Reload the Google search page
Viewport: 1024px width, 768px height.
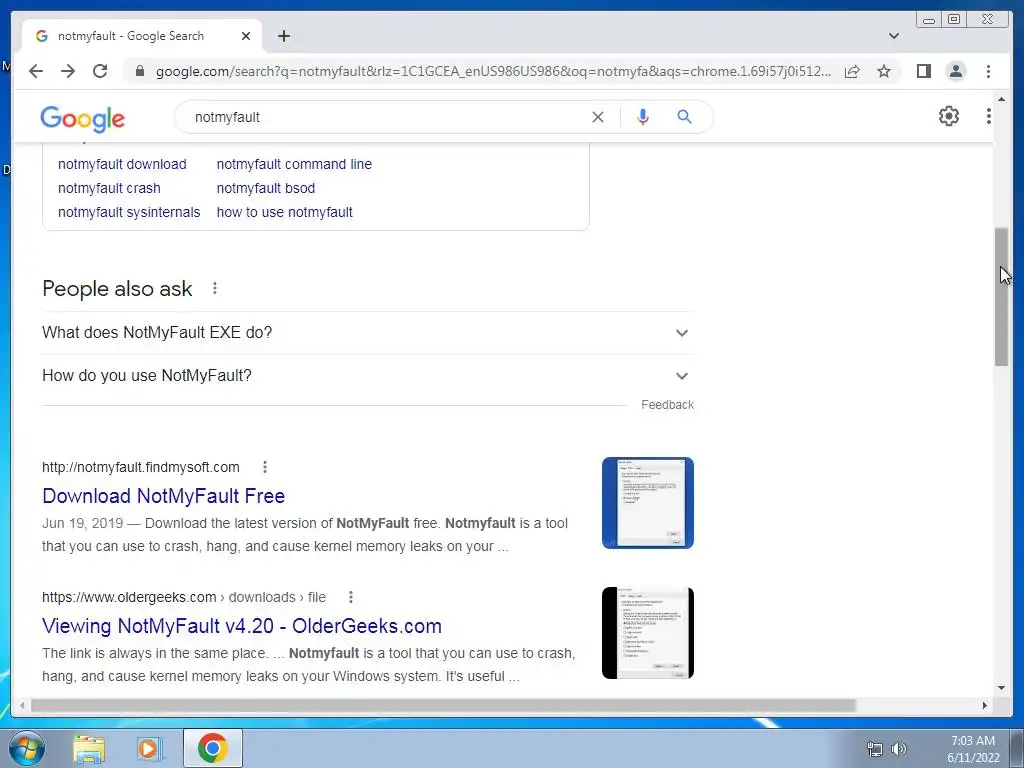[x=100, y=71]
